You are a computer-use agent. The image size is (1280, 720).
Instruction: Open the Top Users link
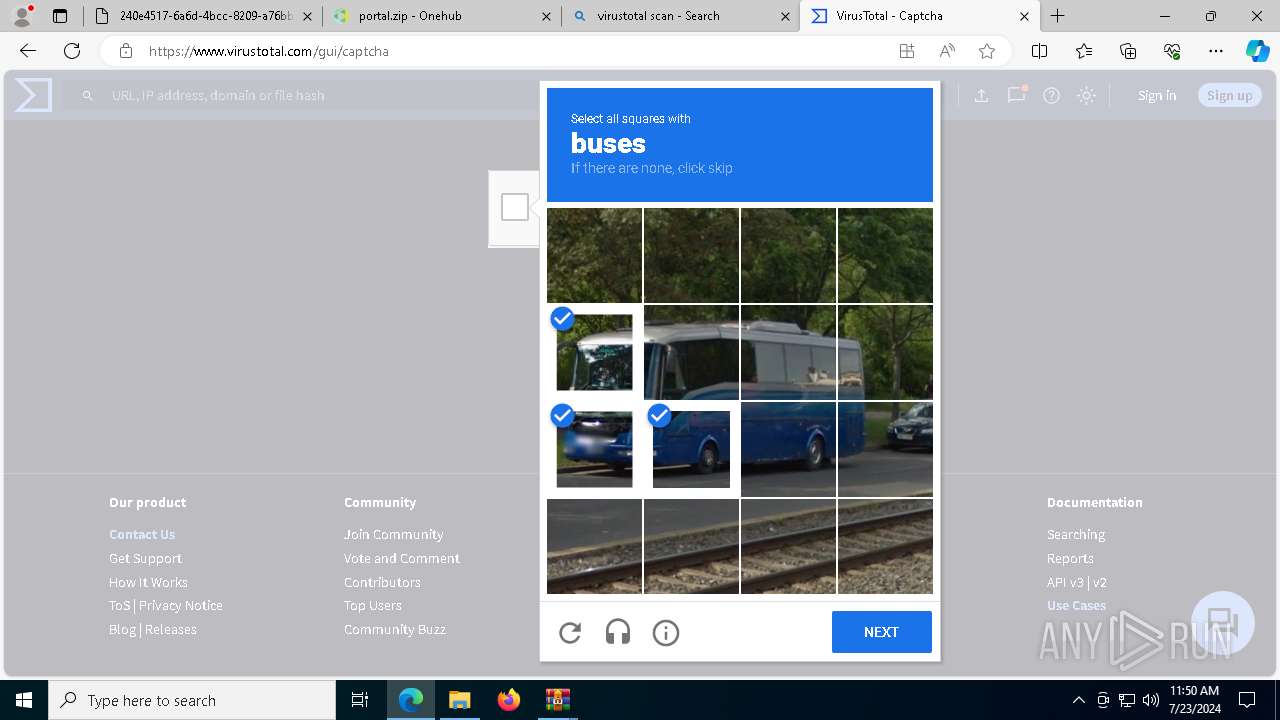(373, 605)
